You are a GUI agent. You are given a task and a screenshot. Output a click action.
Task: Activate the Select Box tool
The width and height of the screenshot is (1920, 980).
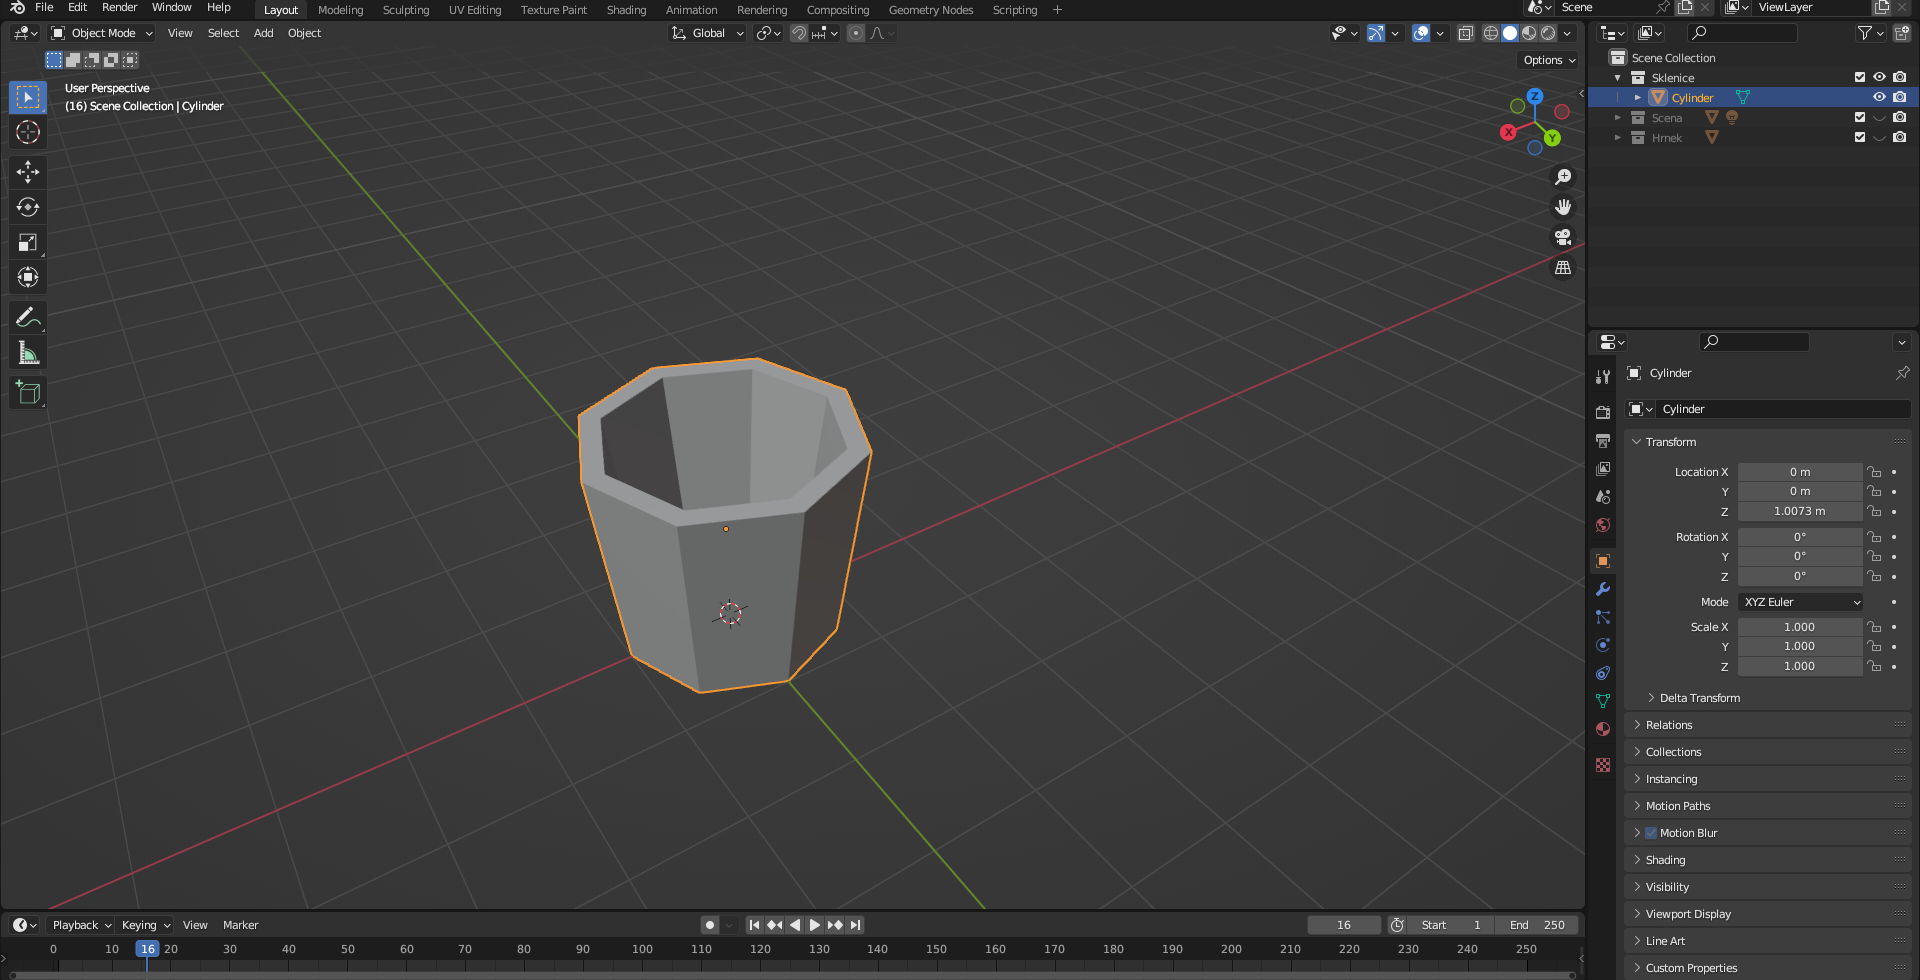(x=28, y=97)
